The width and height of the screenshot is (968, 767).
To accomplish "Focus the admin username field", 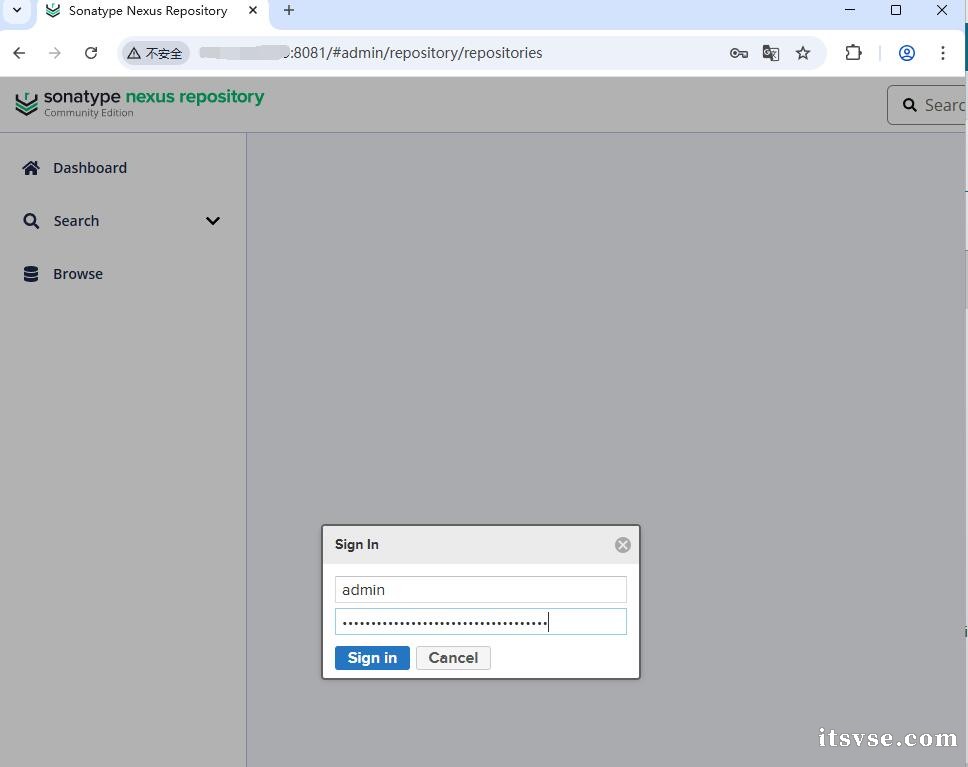I will [x=480, y=590].
